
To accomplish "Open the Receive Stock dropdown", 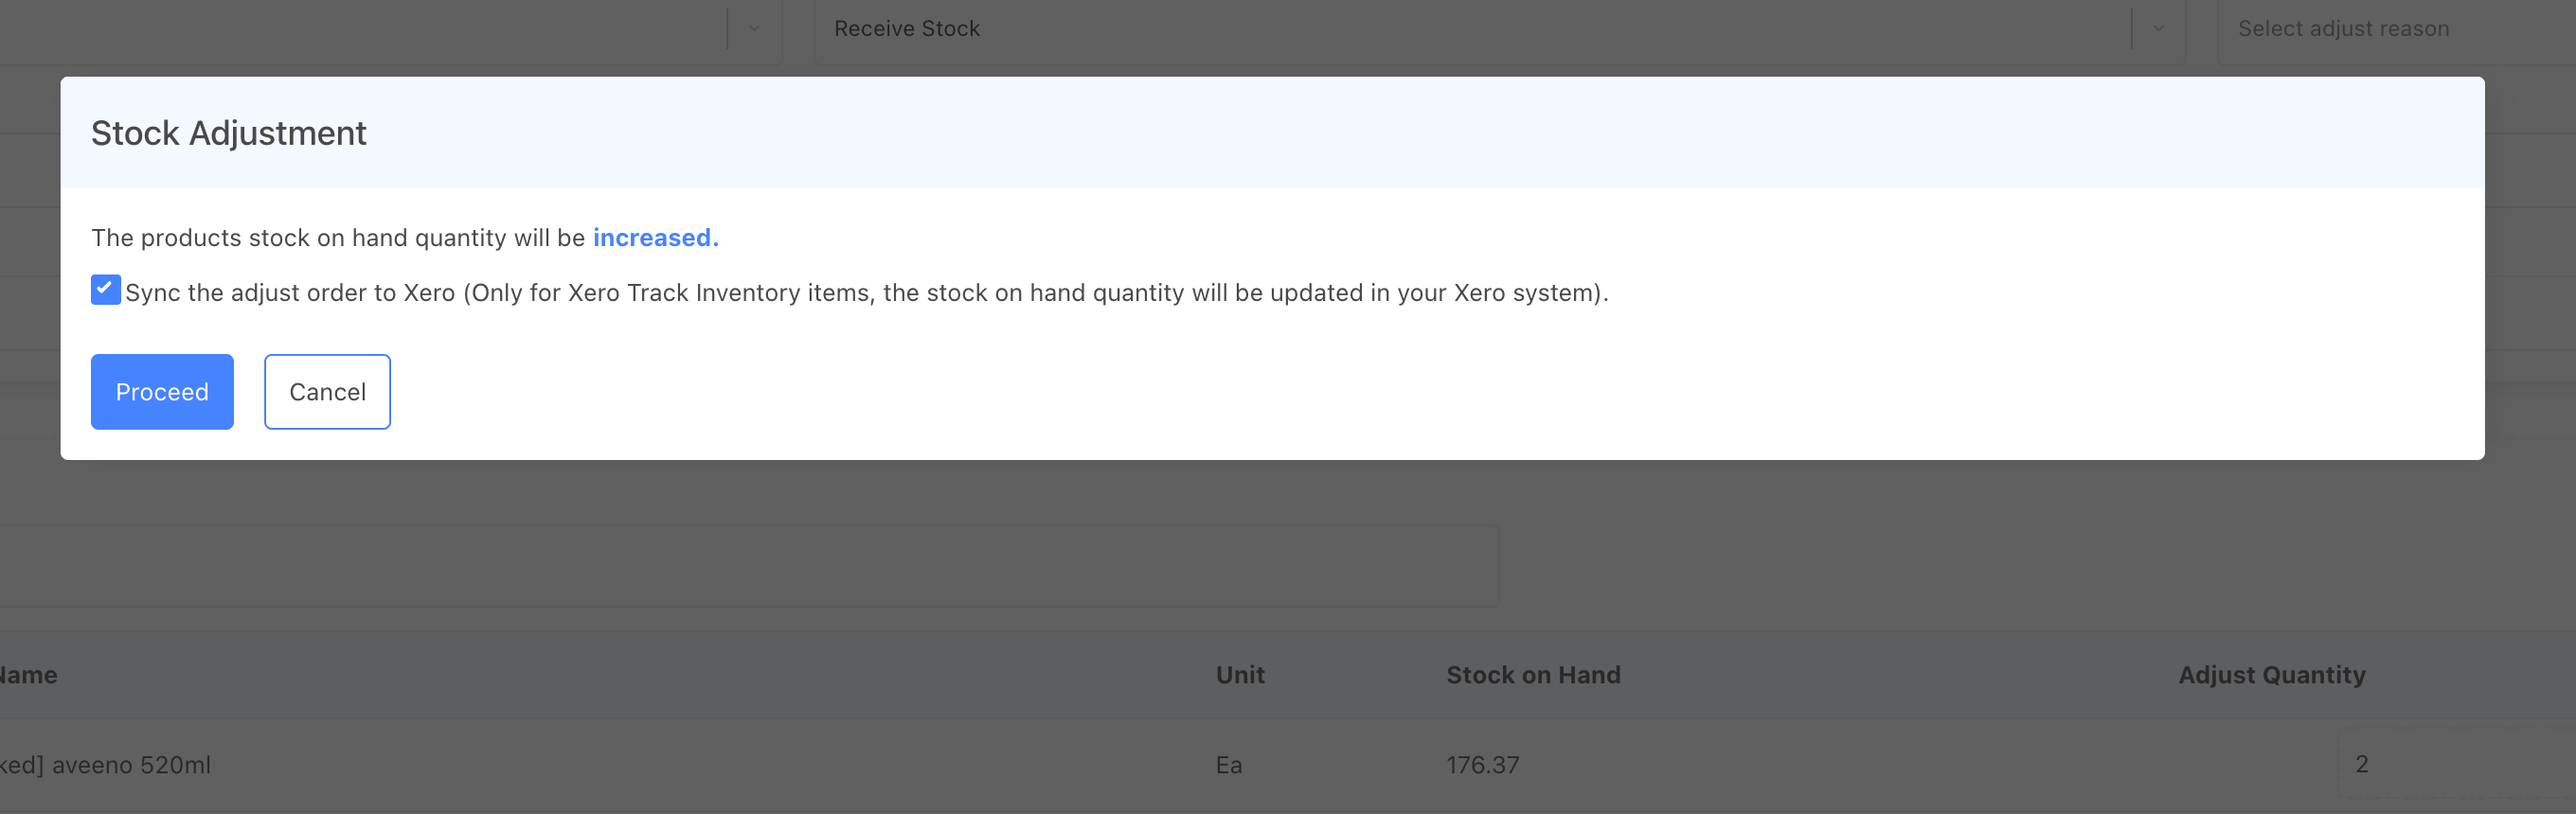I will pyautogui.click(x=1470, y=29).
